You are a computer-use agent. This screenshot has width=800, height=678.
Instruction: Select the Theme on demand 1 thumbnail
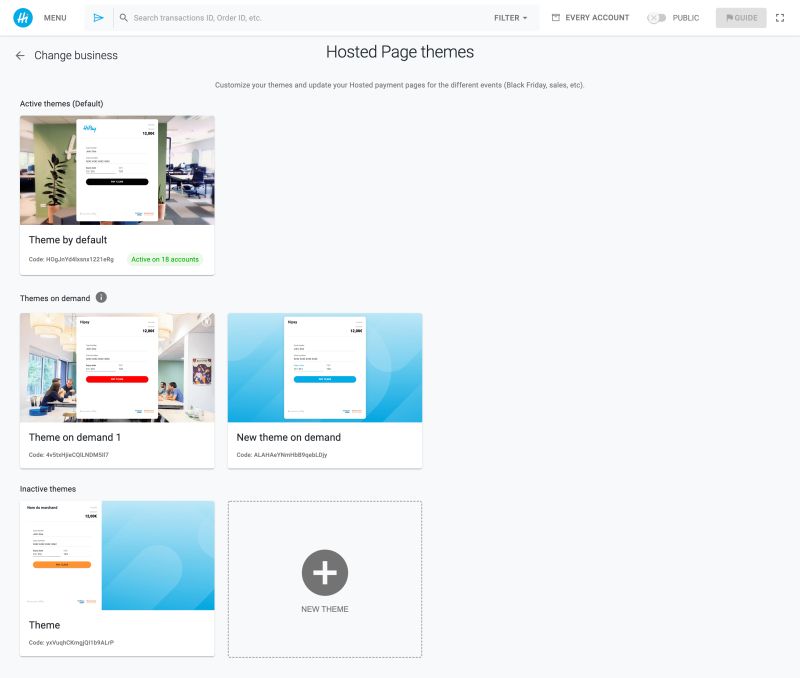point(117,367)
